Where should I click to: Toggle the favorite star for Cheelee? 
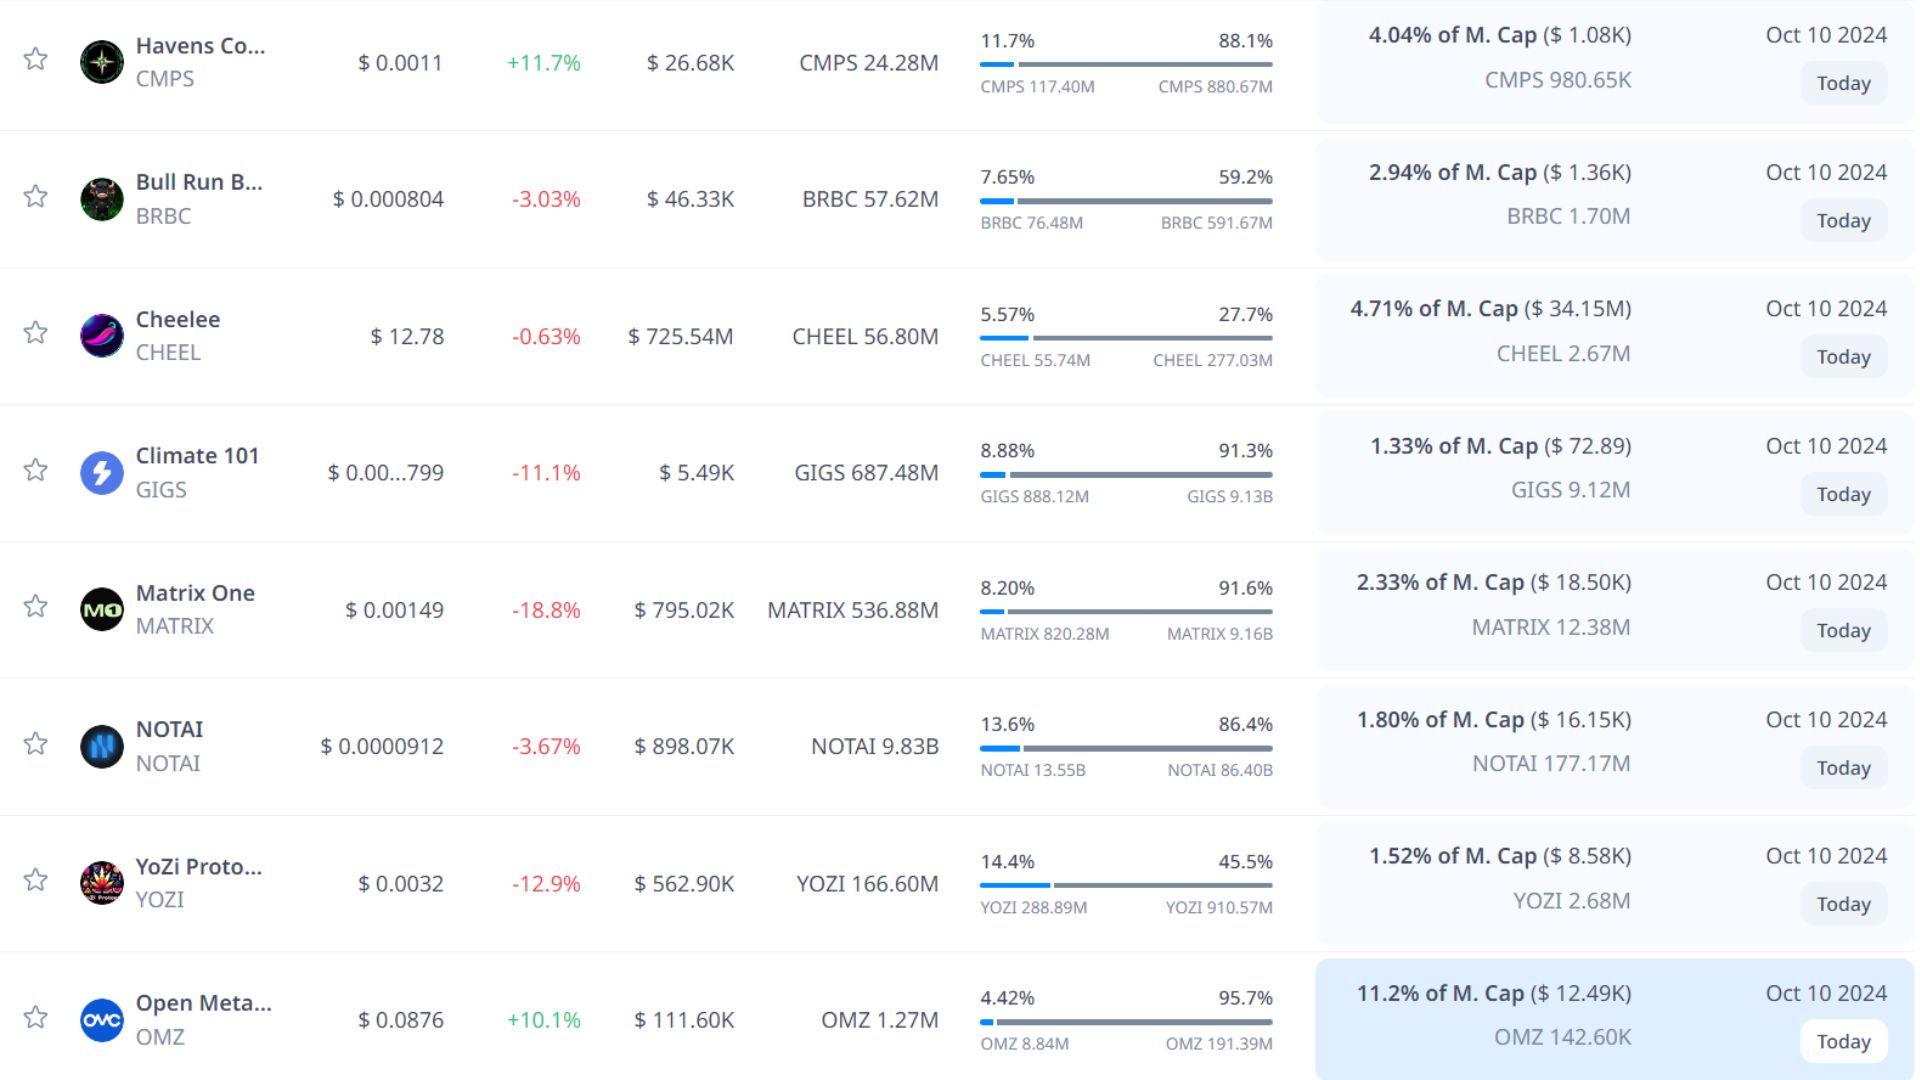36,332
